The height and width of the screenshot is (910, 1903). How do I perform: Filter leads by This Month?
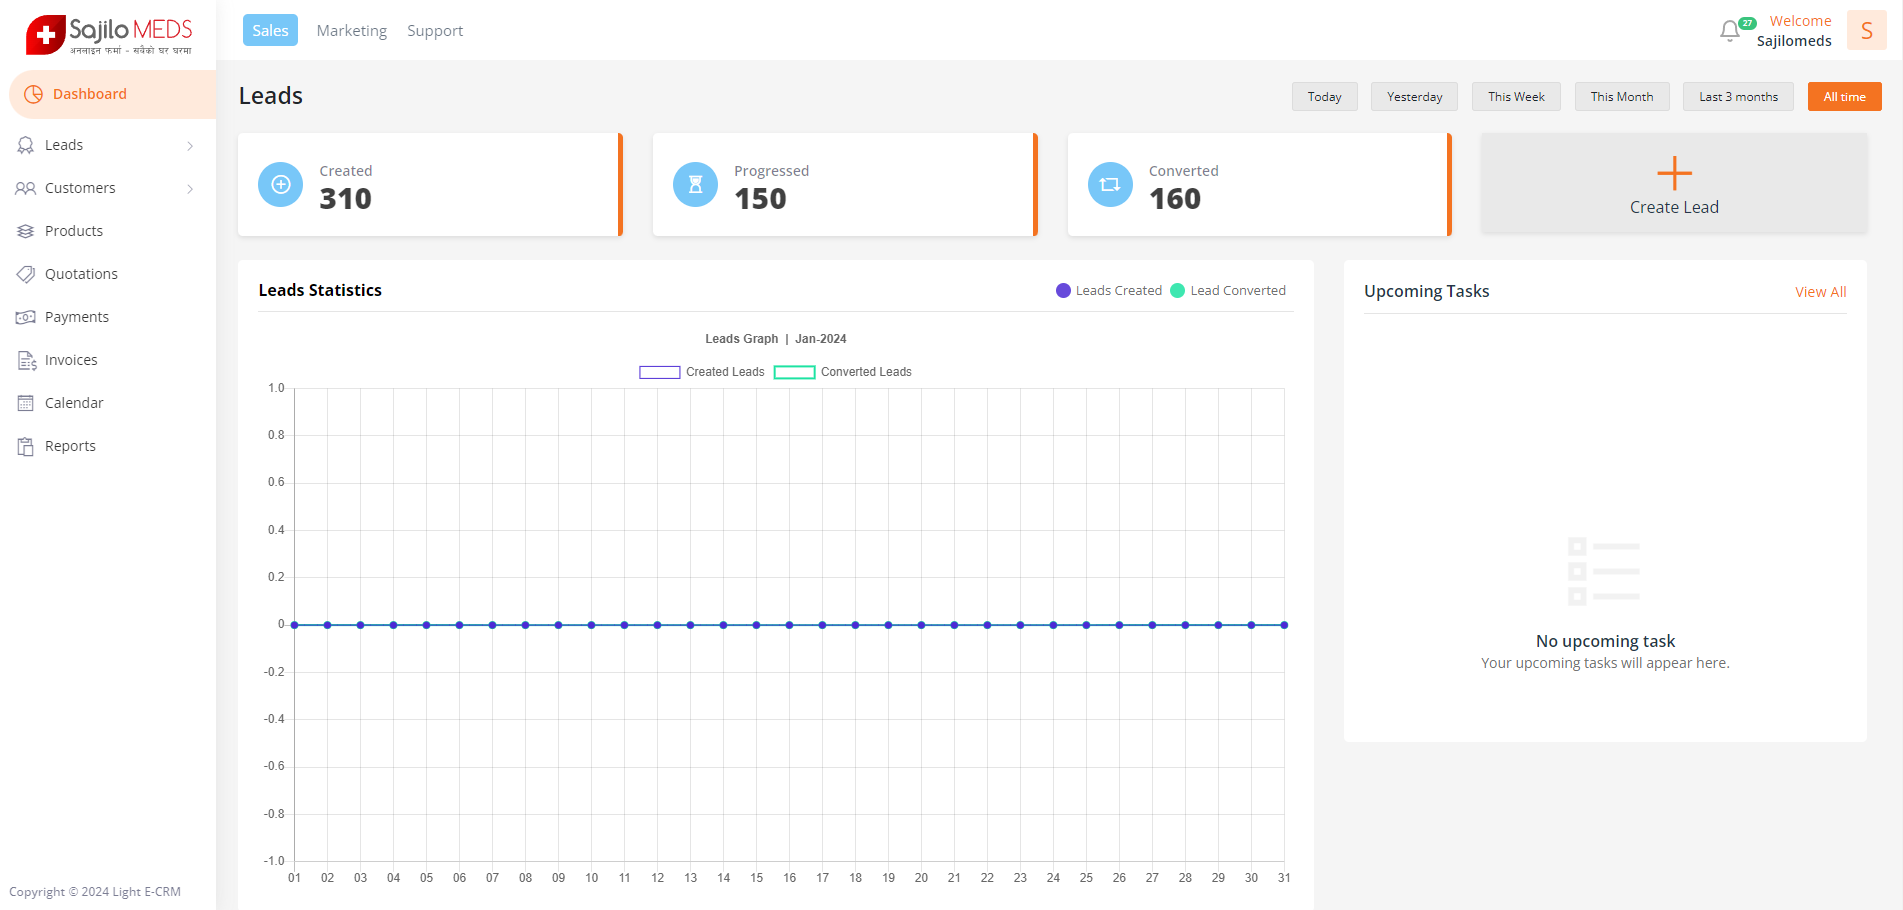tap(1621, 97)
